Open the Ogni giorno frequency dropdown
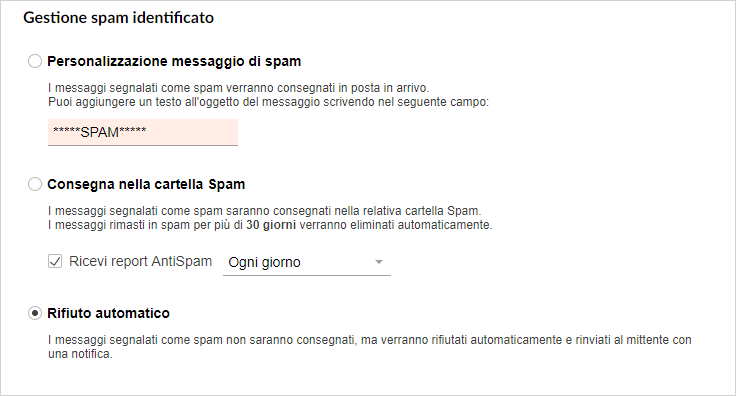The width and height of the screenshot is (736, 396). 307,262
